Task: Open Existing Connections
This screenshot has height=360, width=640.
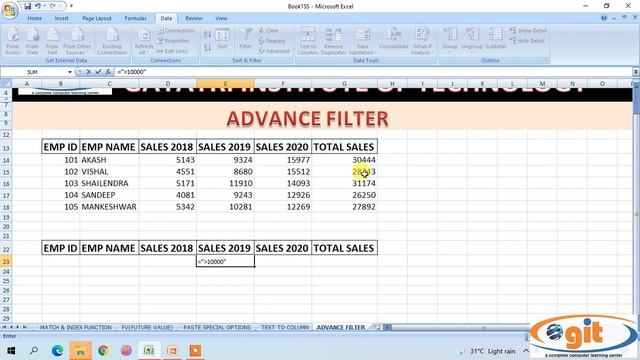Action: tap(112, 41)
